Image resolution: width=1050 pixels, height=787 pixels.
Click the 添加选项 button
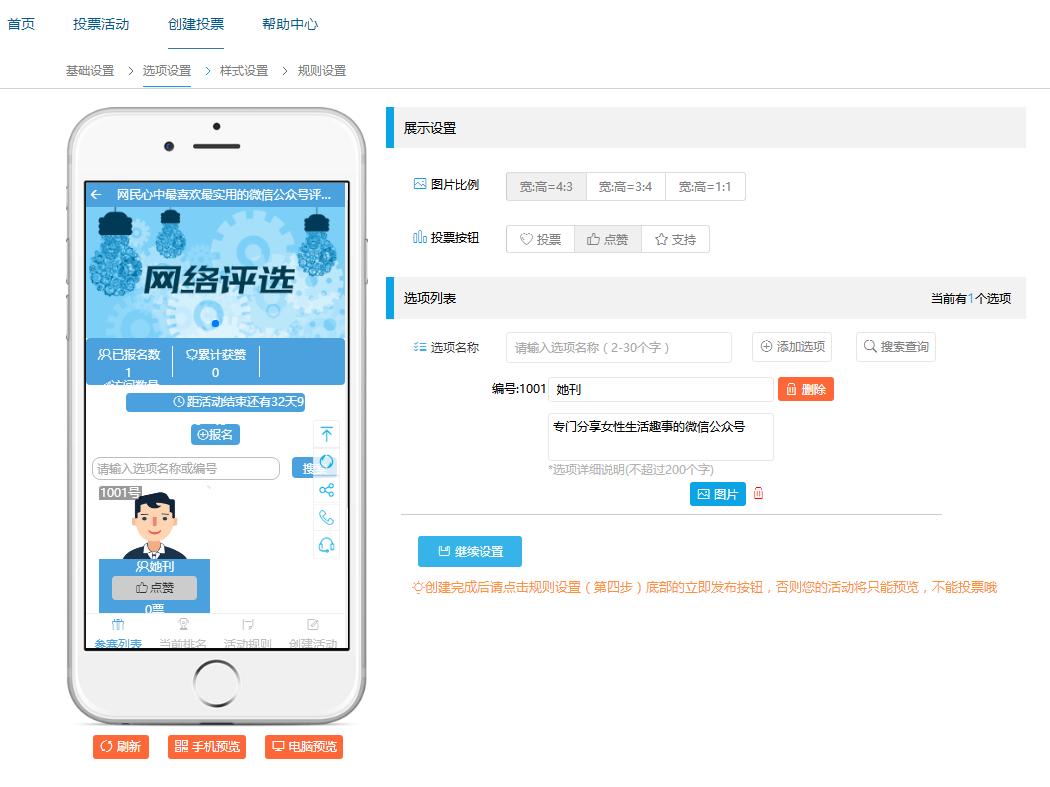(792, 347)
